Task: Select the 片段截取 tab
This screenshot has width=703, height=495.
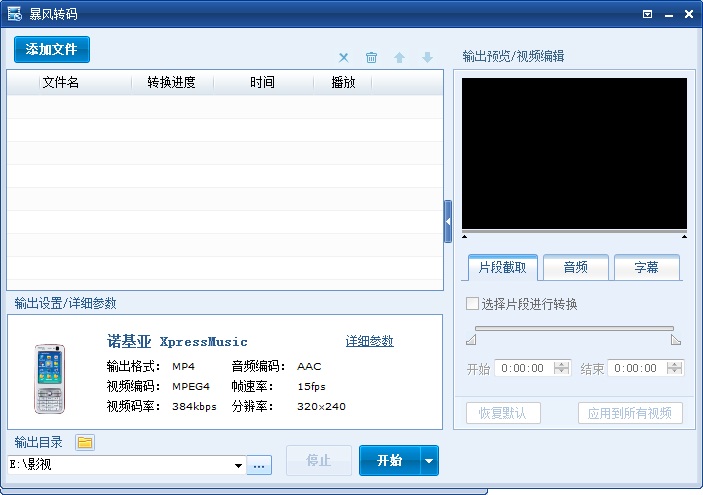Action: [x=503, y=267]
